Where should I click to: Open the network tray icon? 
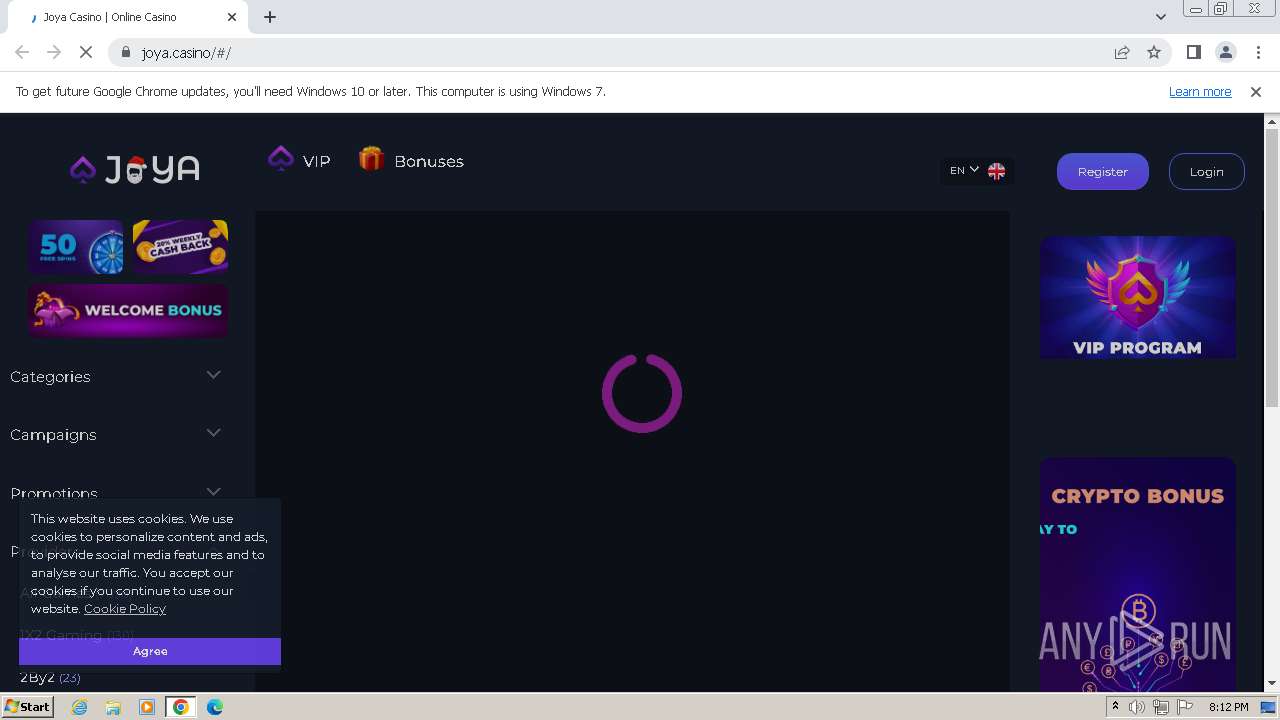[x=1161, y=707]
